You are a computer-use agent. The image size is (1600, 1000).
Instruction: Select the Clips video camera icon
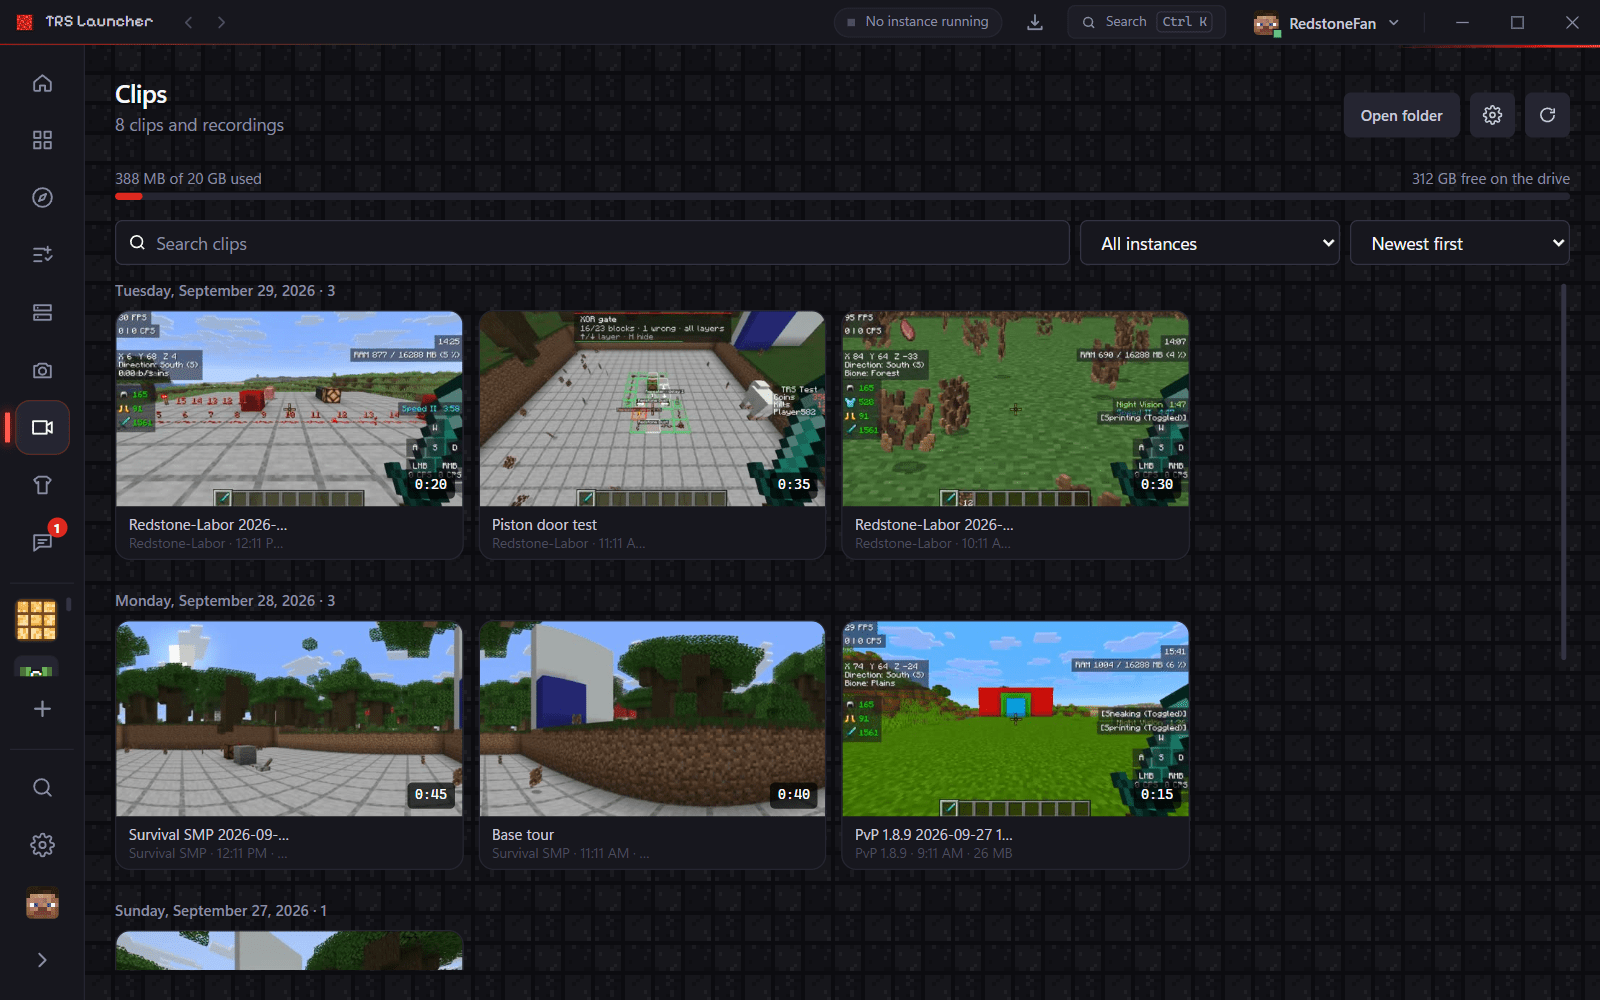(42, 428)
